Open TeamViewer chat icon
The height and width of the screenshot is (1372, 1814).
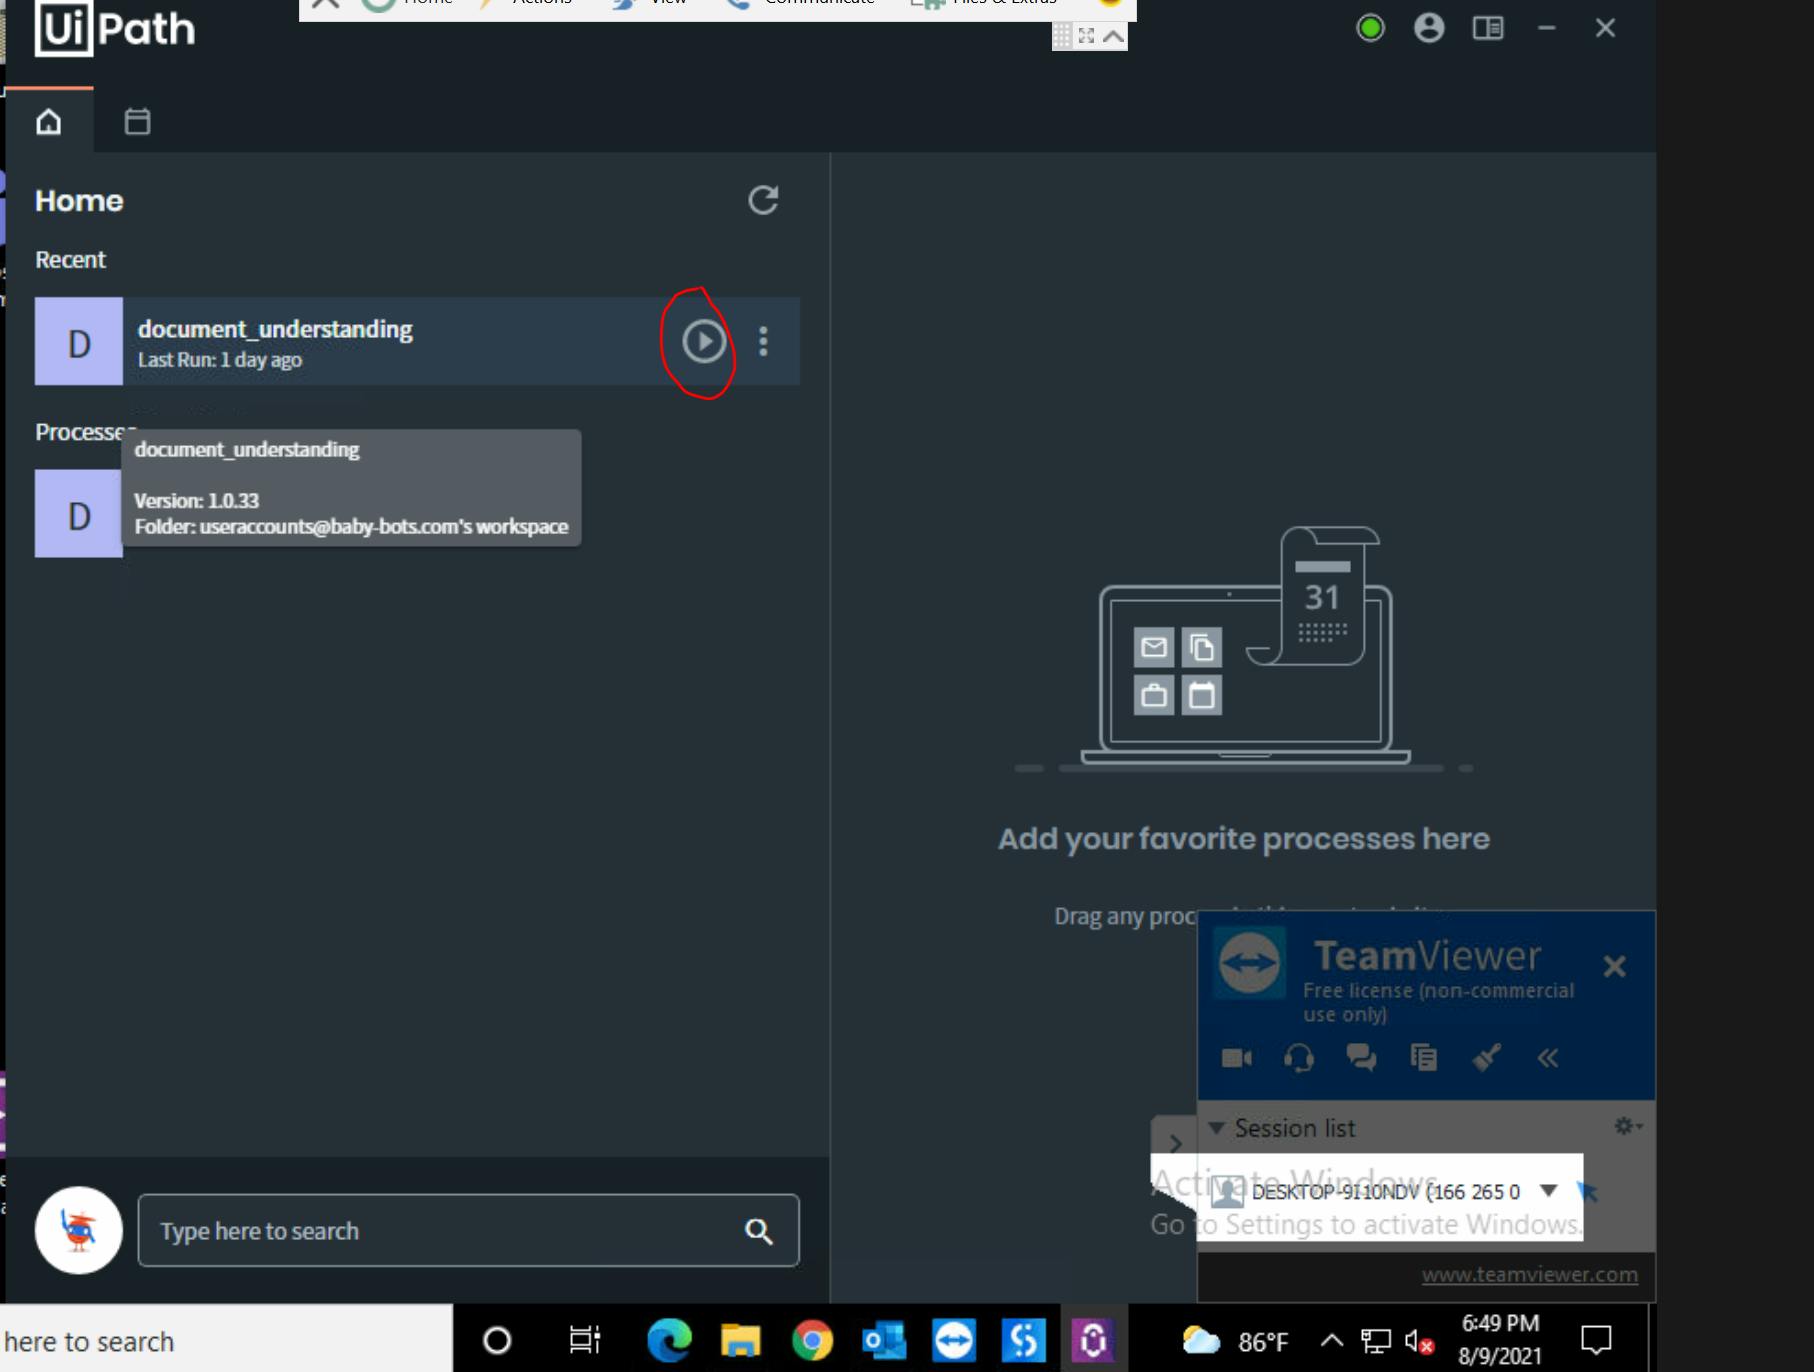click(1361, 1058)
